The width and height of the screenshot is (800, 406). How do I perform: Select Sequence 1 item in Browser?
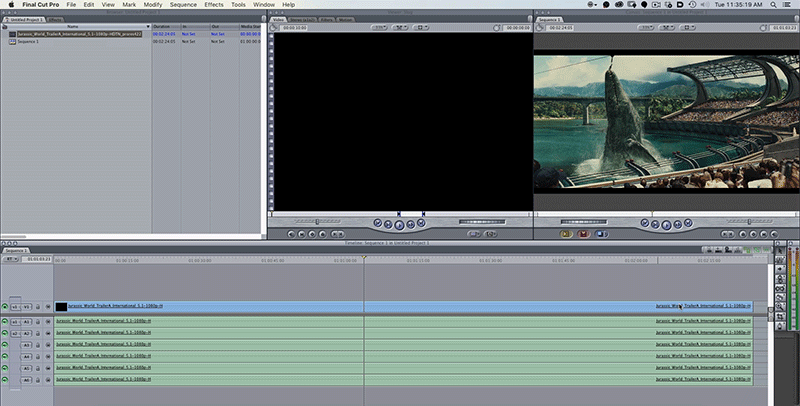[28, 42]
